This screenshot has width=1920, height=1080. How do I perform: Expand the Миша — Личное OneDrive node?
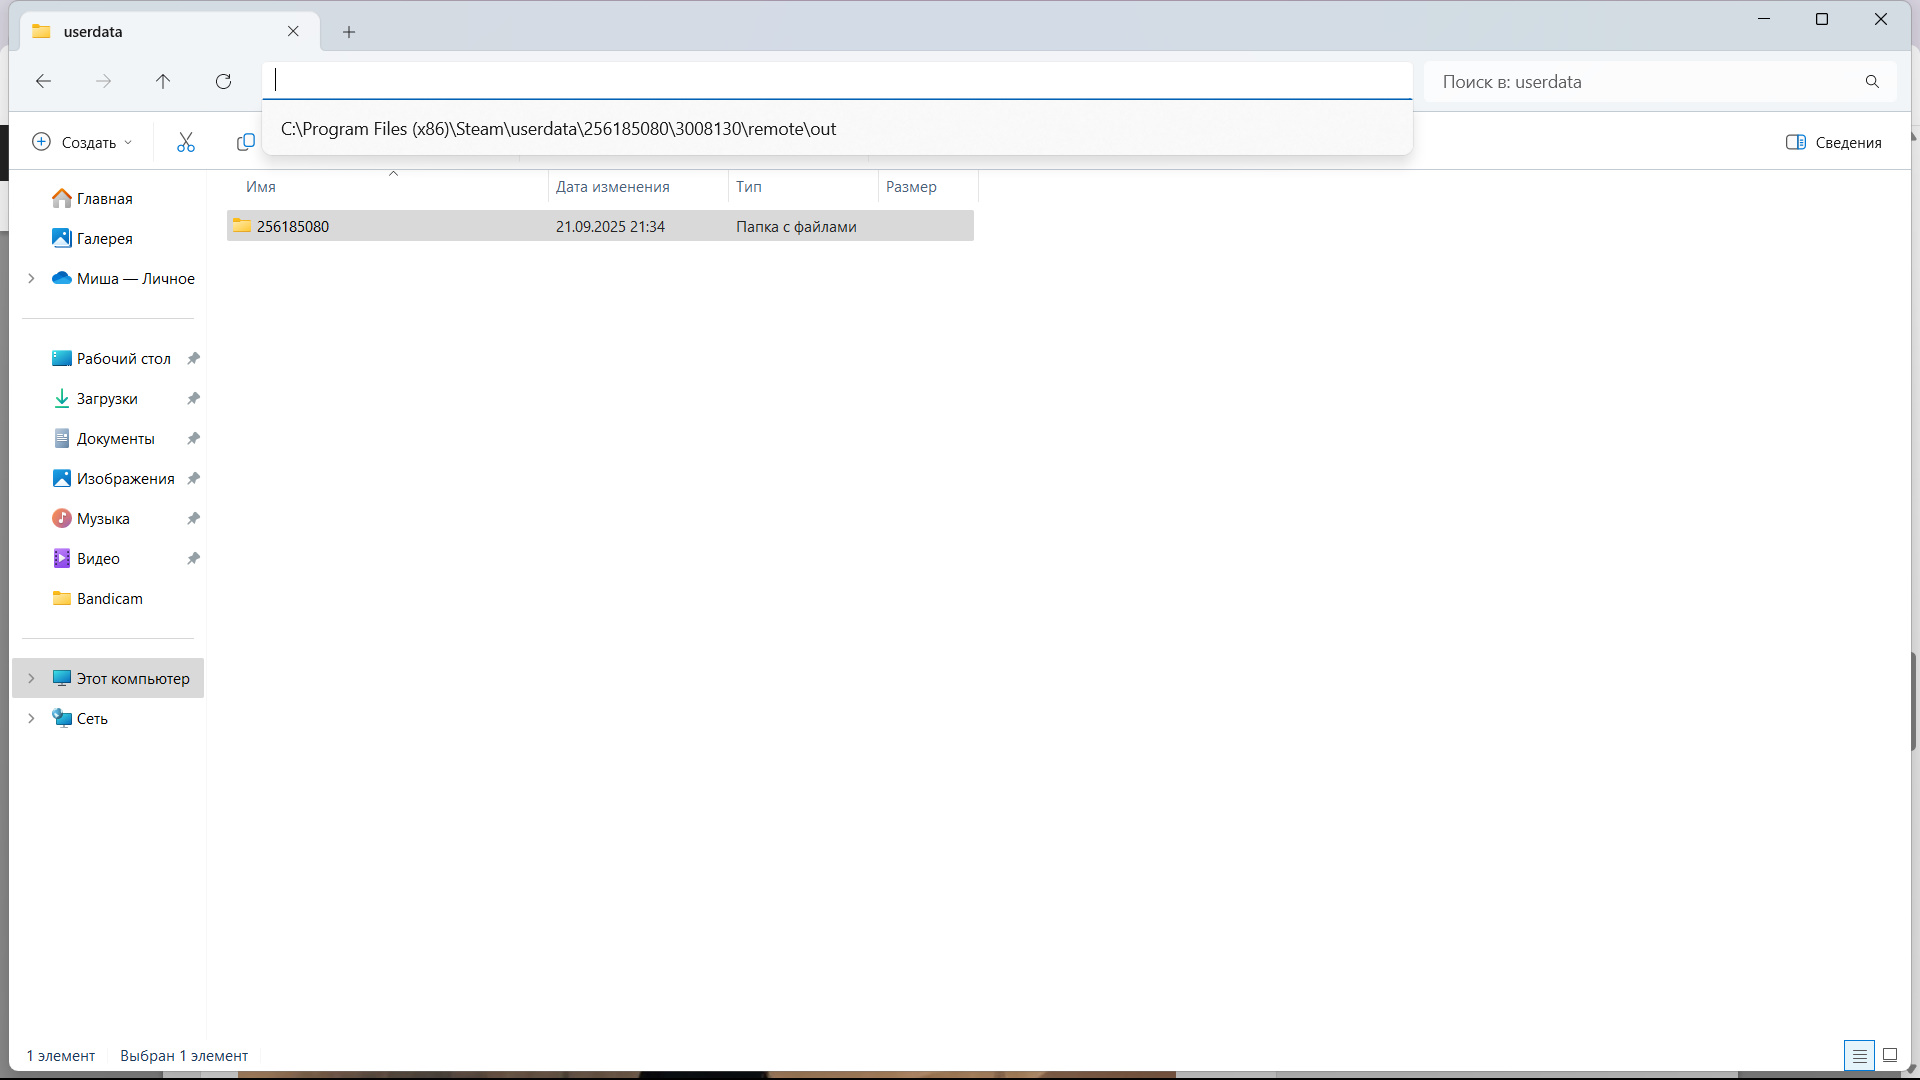31,278
